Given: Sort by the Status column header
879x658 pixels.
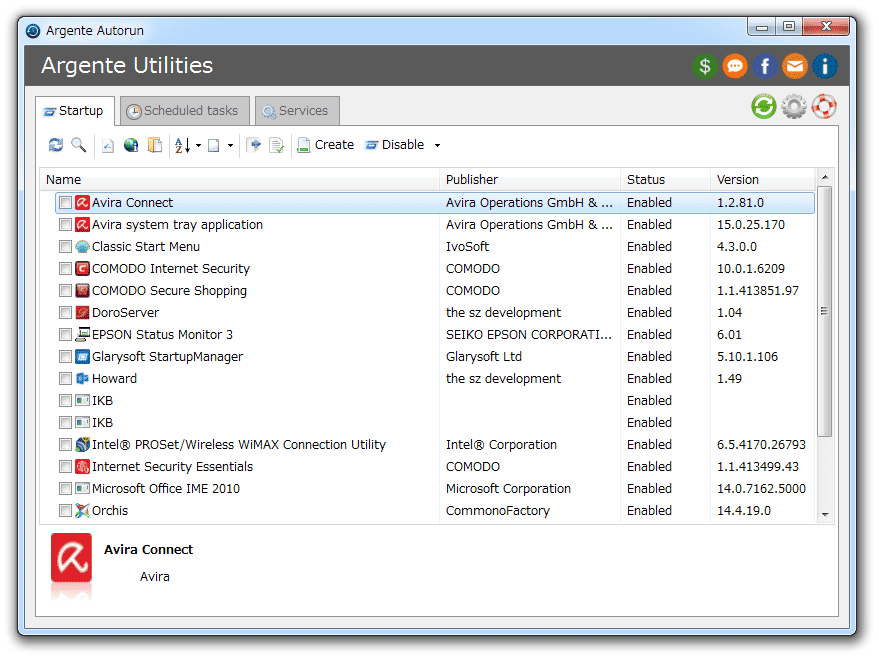Looking at the screenshot, I should coord(665,180).
